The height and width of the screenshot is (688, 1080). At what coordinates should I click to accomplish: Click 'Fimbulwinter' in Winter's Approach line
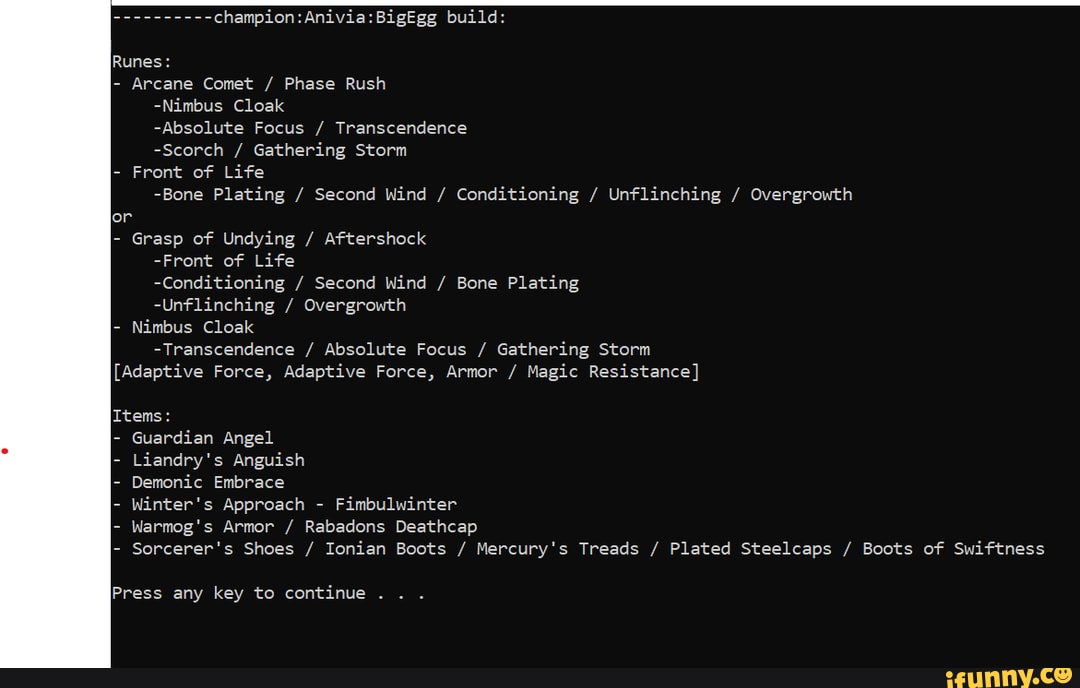tap(396, 504)
